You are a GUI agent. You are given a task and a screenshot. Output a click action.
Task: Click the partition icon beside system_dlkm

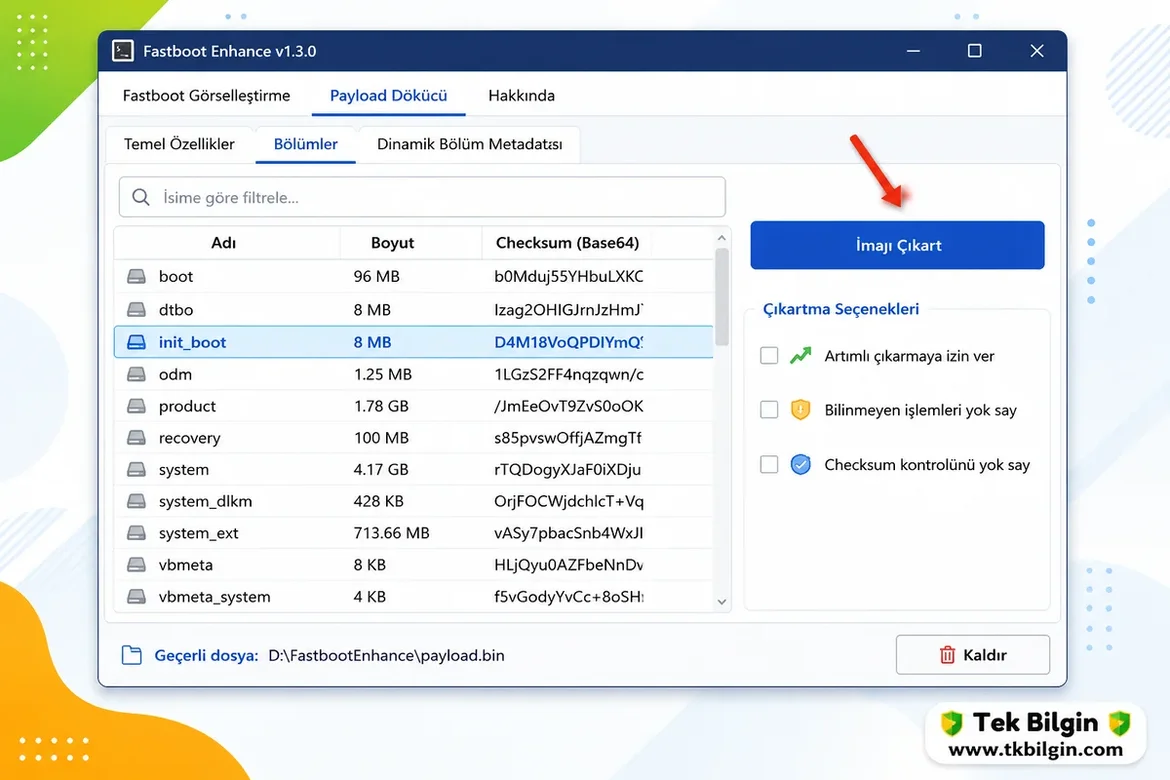pyautogui.click(x=136, y=501)
